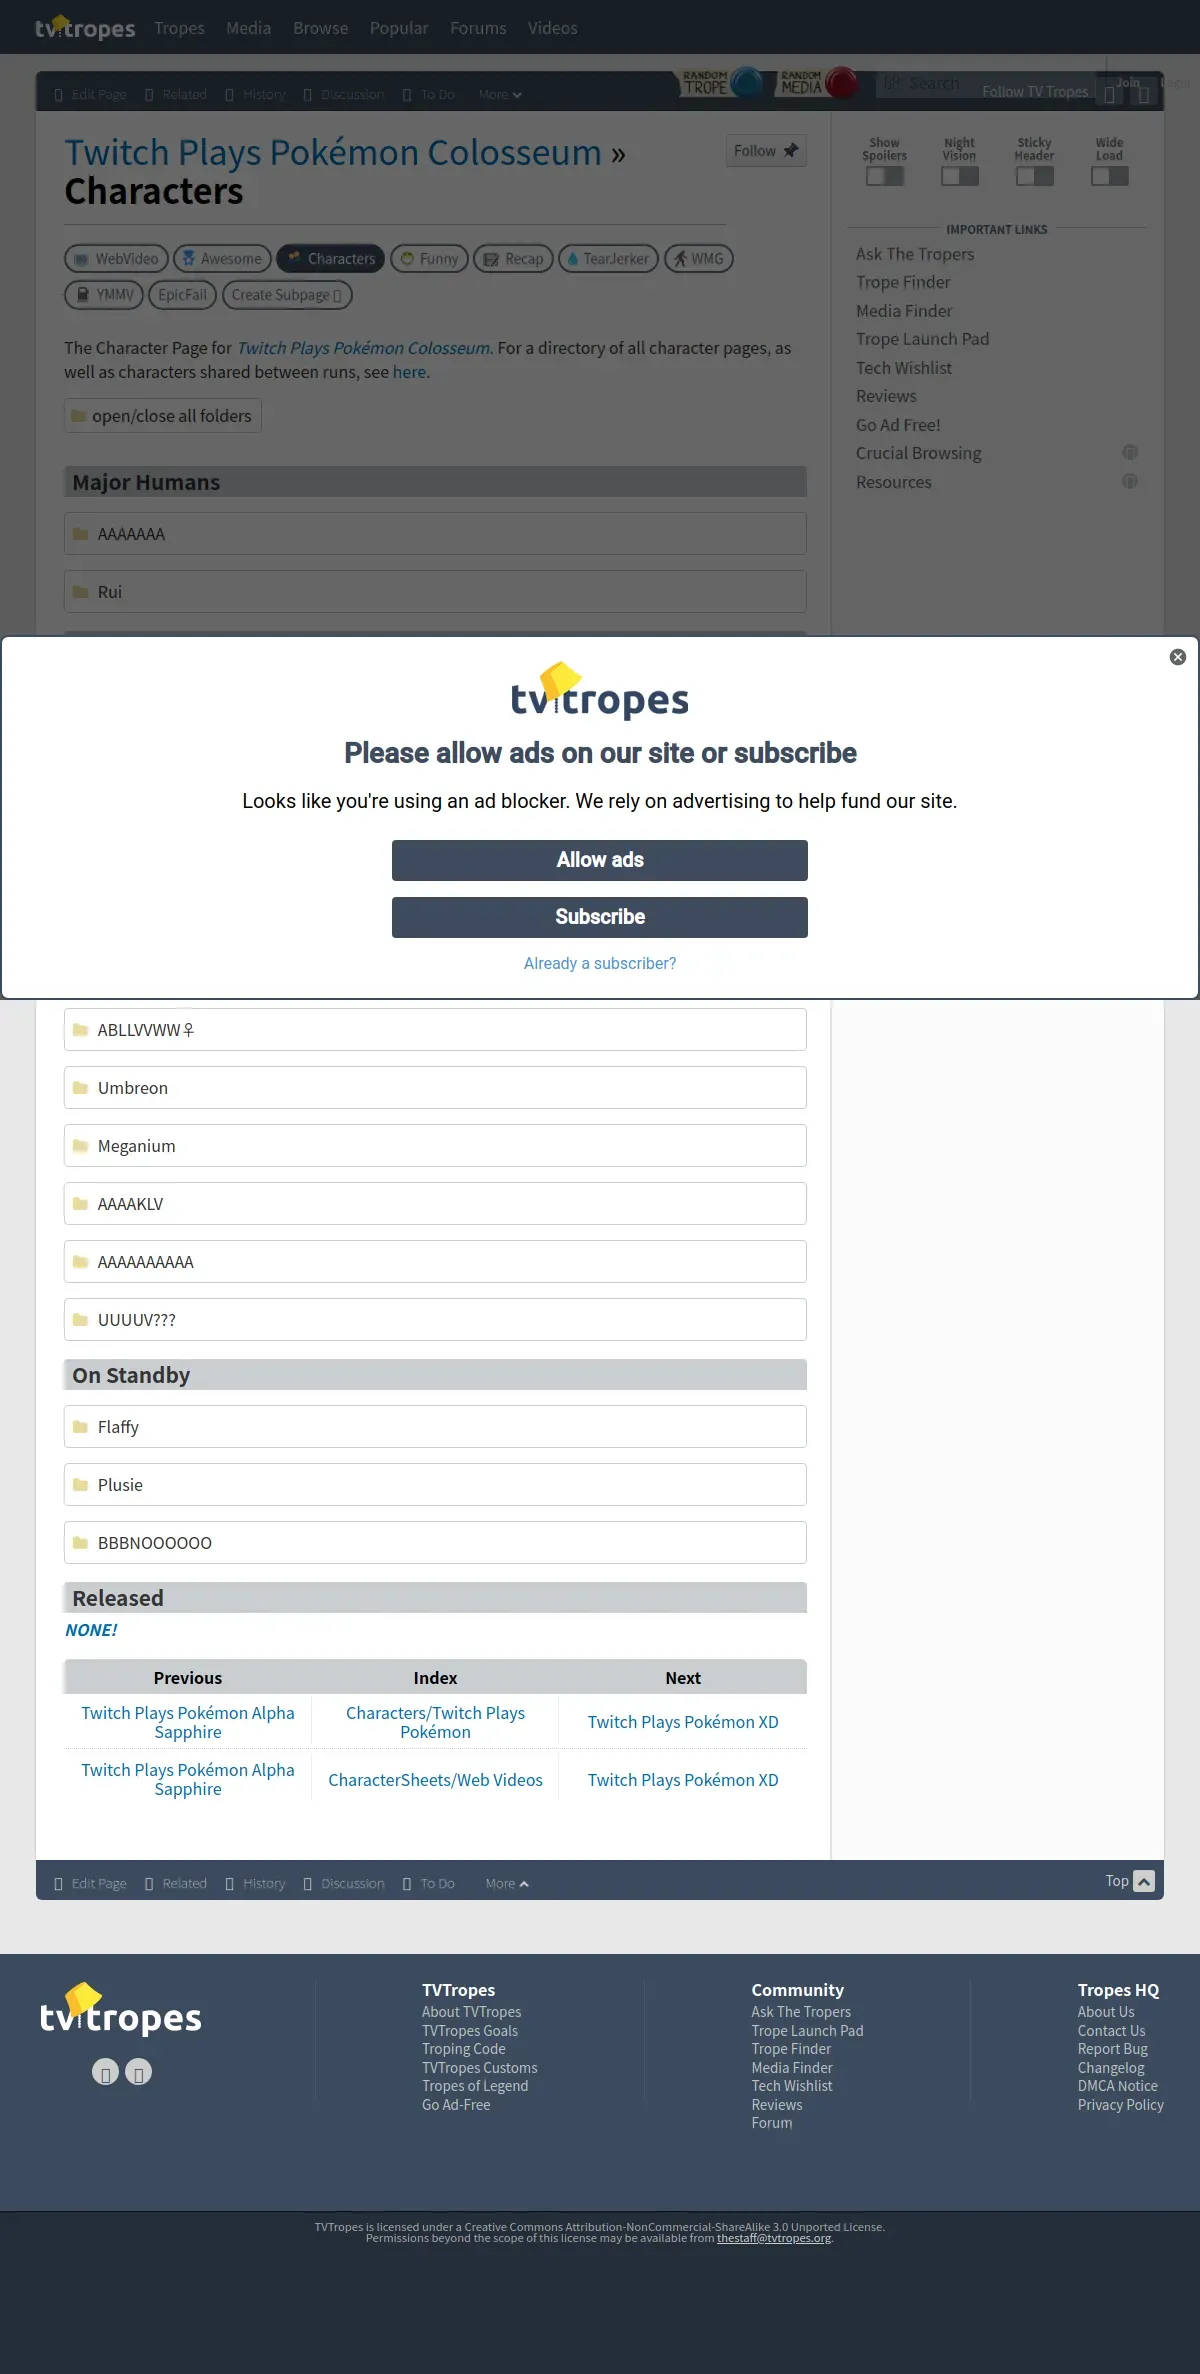Click Discussion in the bottom toolbar
Viewport: 1200px width, 2374px height.
[344, 1884]
